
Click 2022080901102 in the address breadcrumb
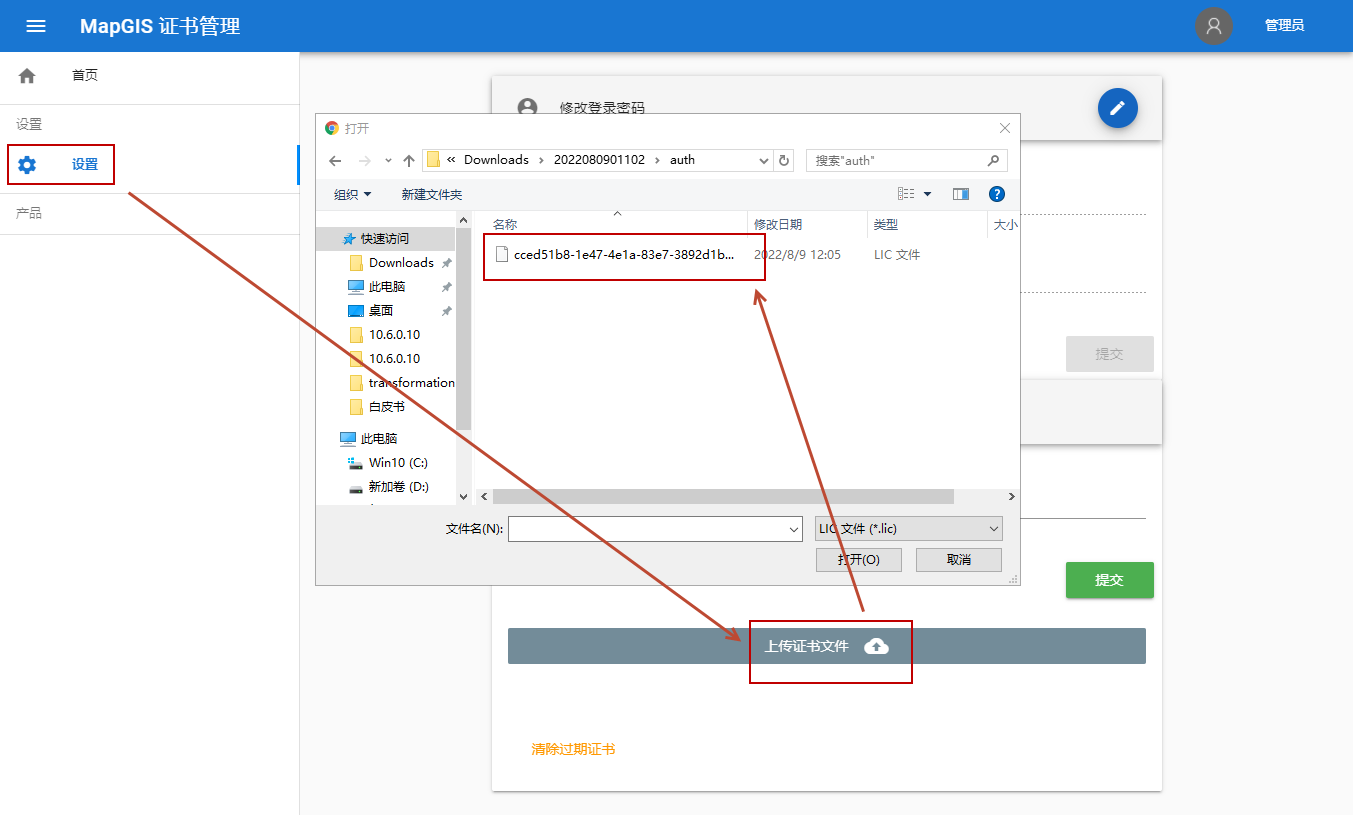coord(600,160)
